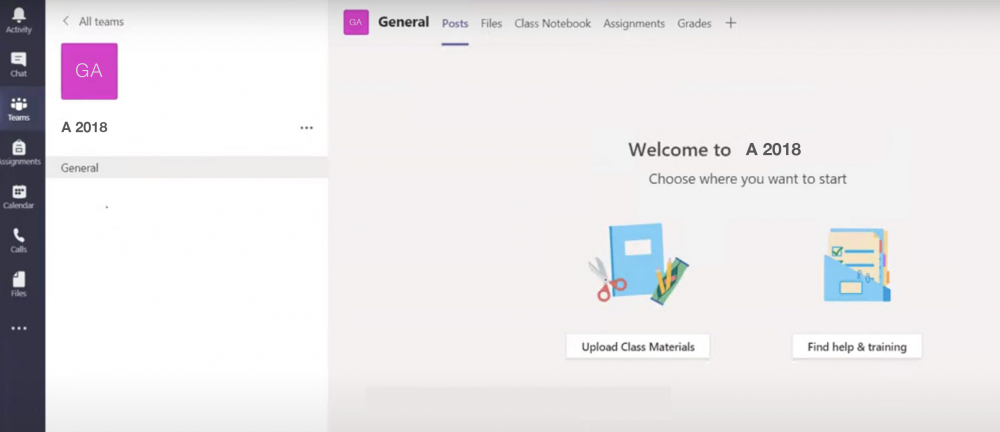Click the file folder illustration
This screenshot has width=1000, height=432.
point(857,265)
